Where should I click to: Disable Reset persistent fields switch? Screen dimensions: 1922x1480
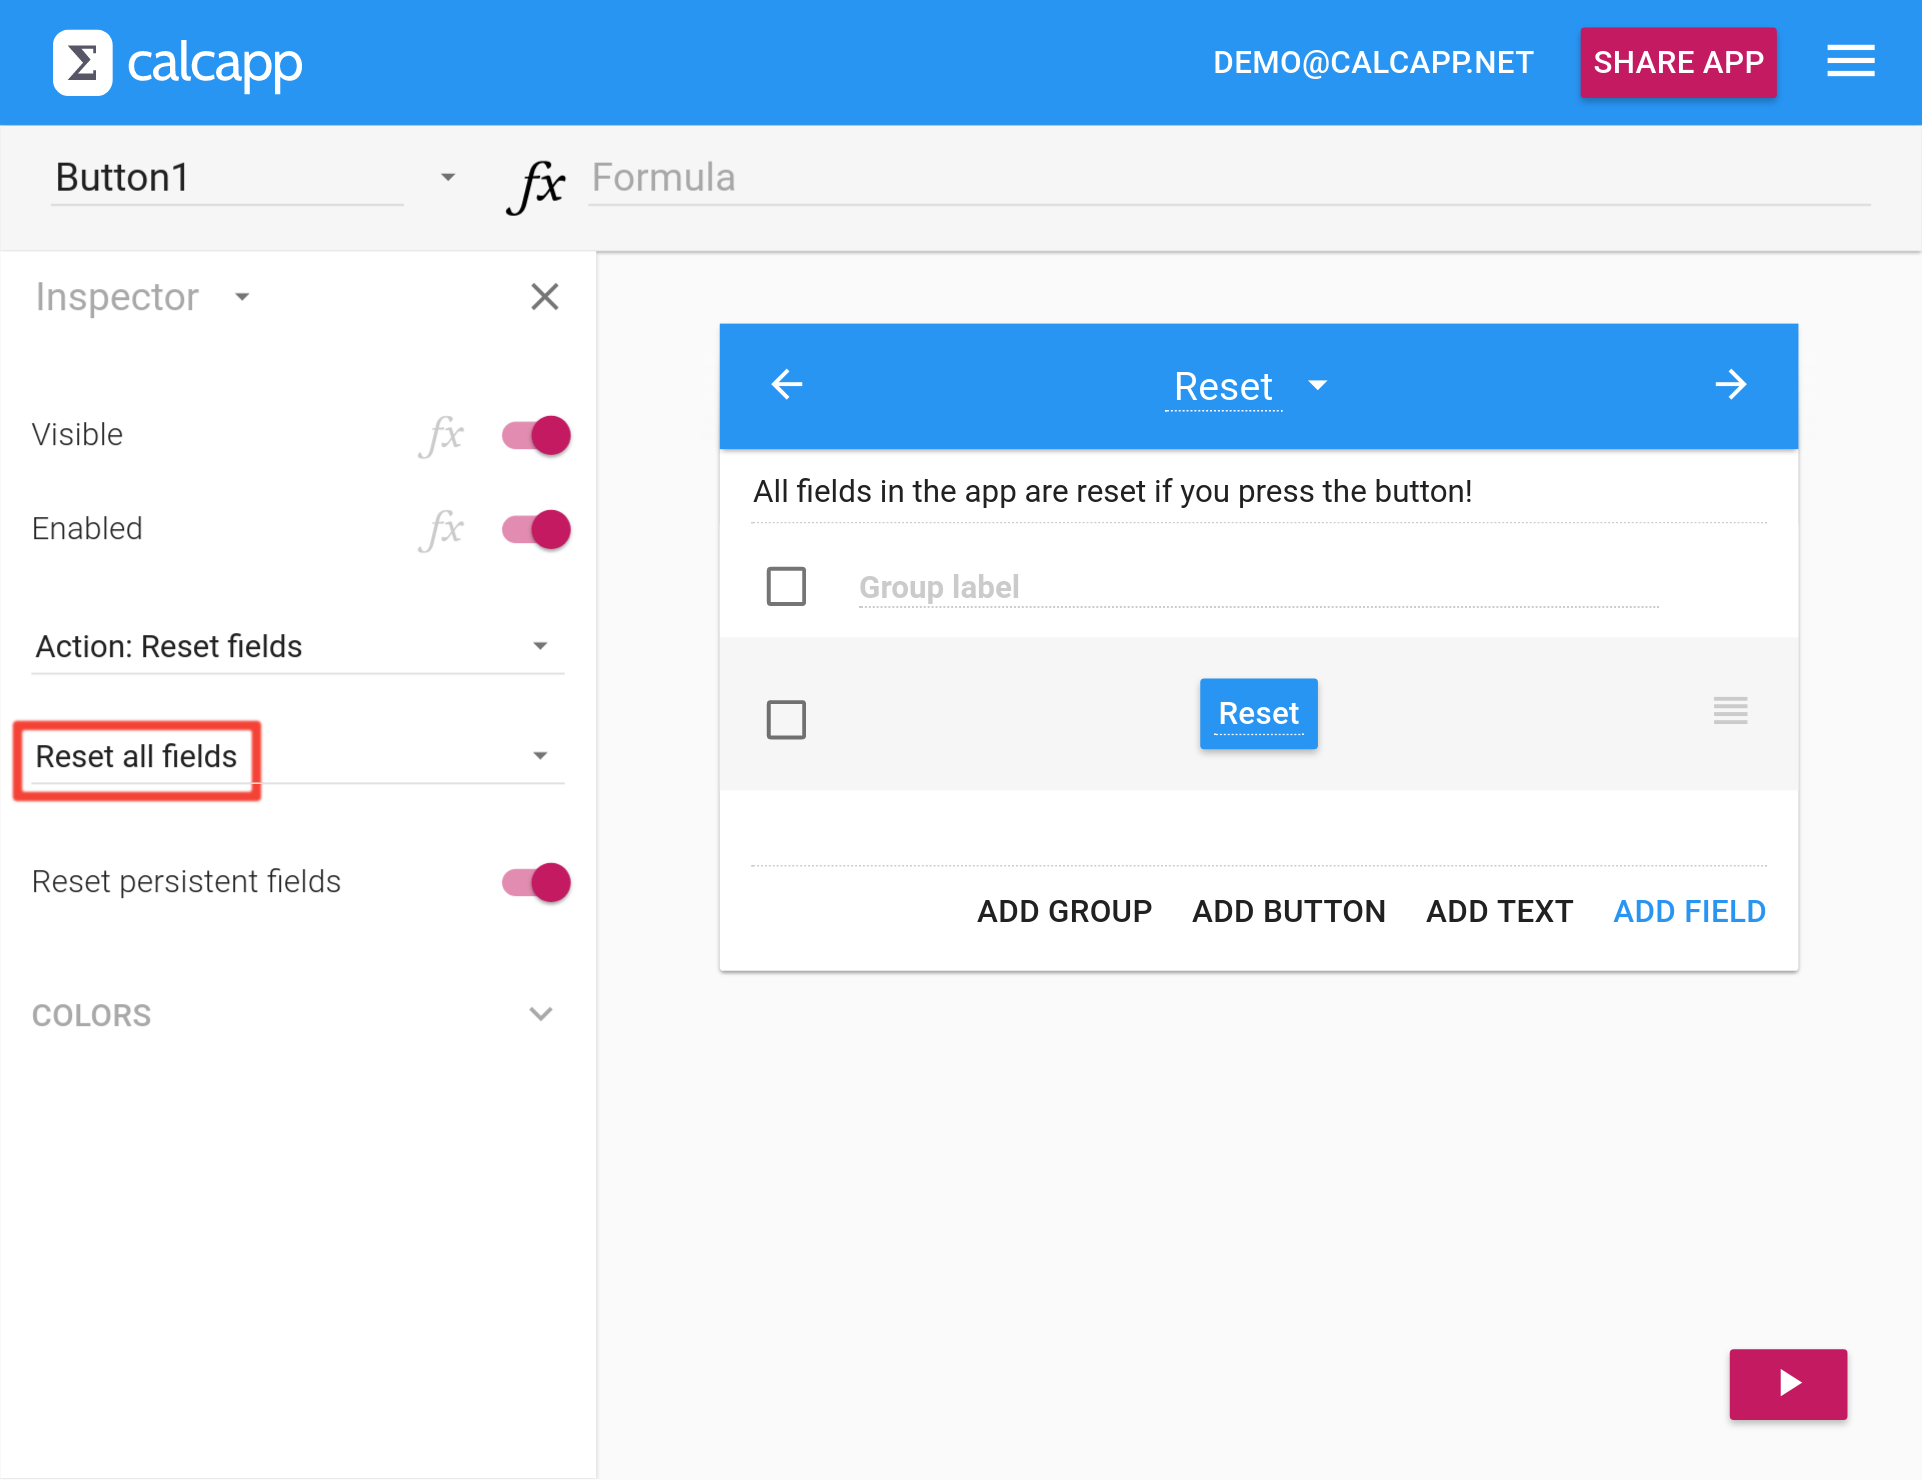click(x=536, y=883)
